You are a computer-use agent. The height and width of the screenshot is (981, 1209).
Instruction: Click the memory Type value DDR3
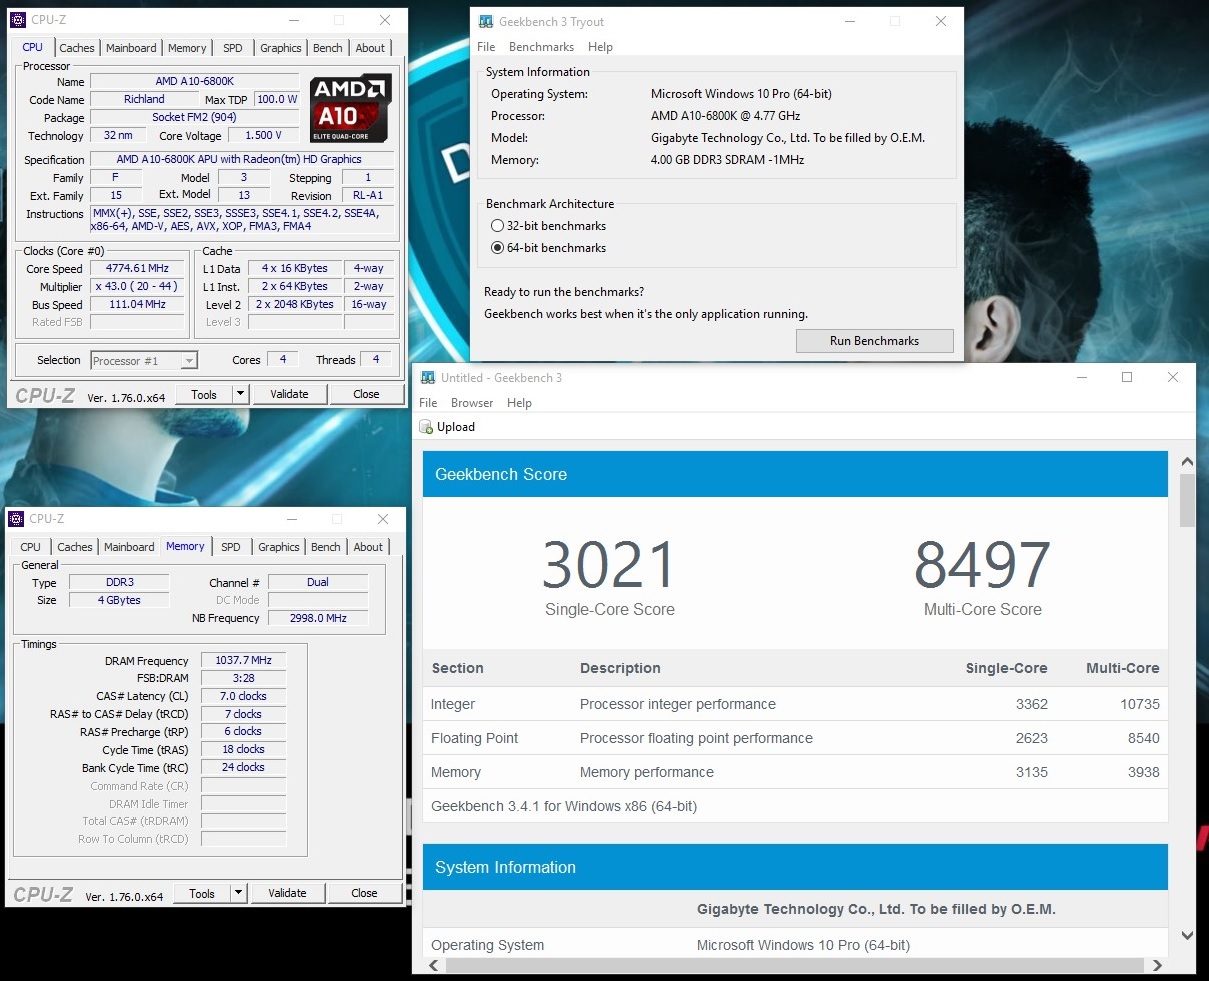119,582
